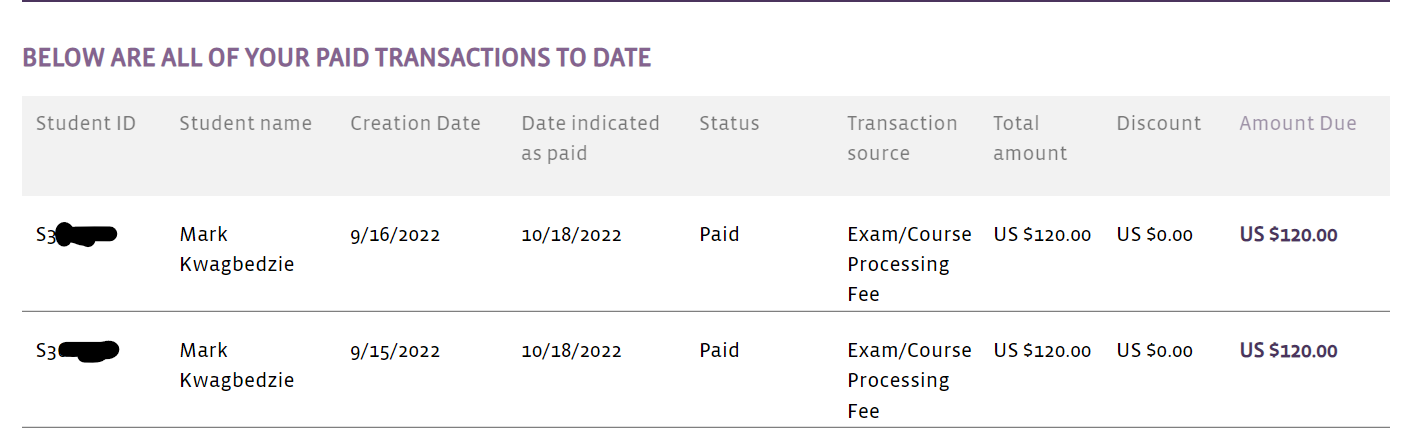Select the "Amount Due" column header
Screen dimensions: 1408x431
click(x=1298, y=124)
